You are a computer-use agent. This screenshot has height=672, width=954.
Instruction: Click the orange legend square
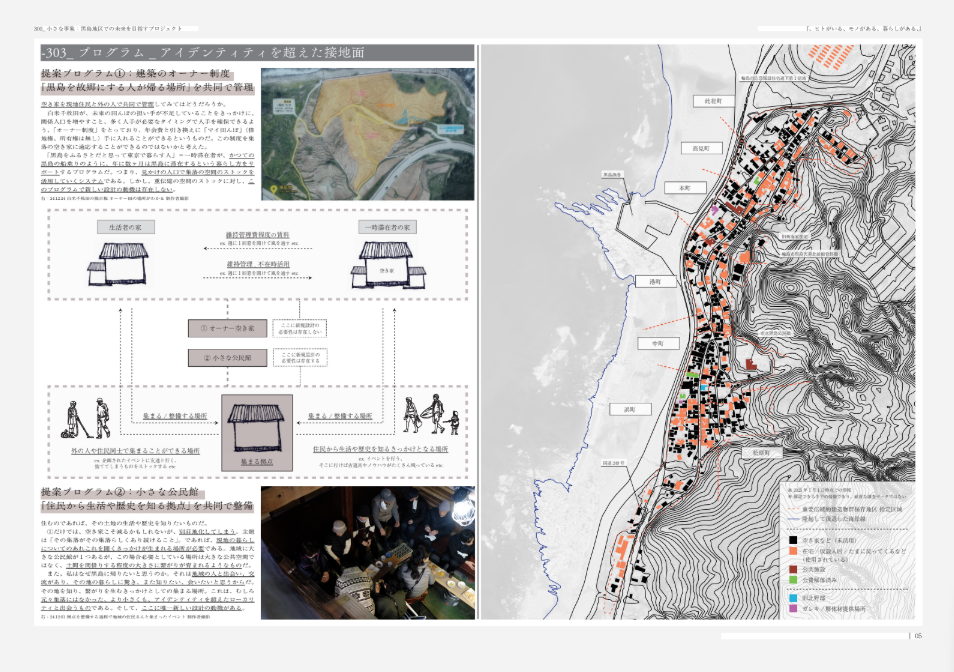click(x=793, y=551)
